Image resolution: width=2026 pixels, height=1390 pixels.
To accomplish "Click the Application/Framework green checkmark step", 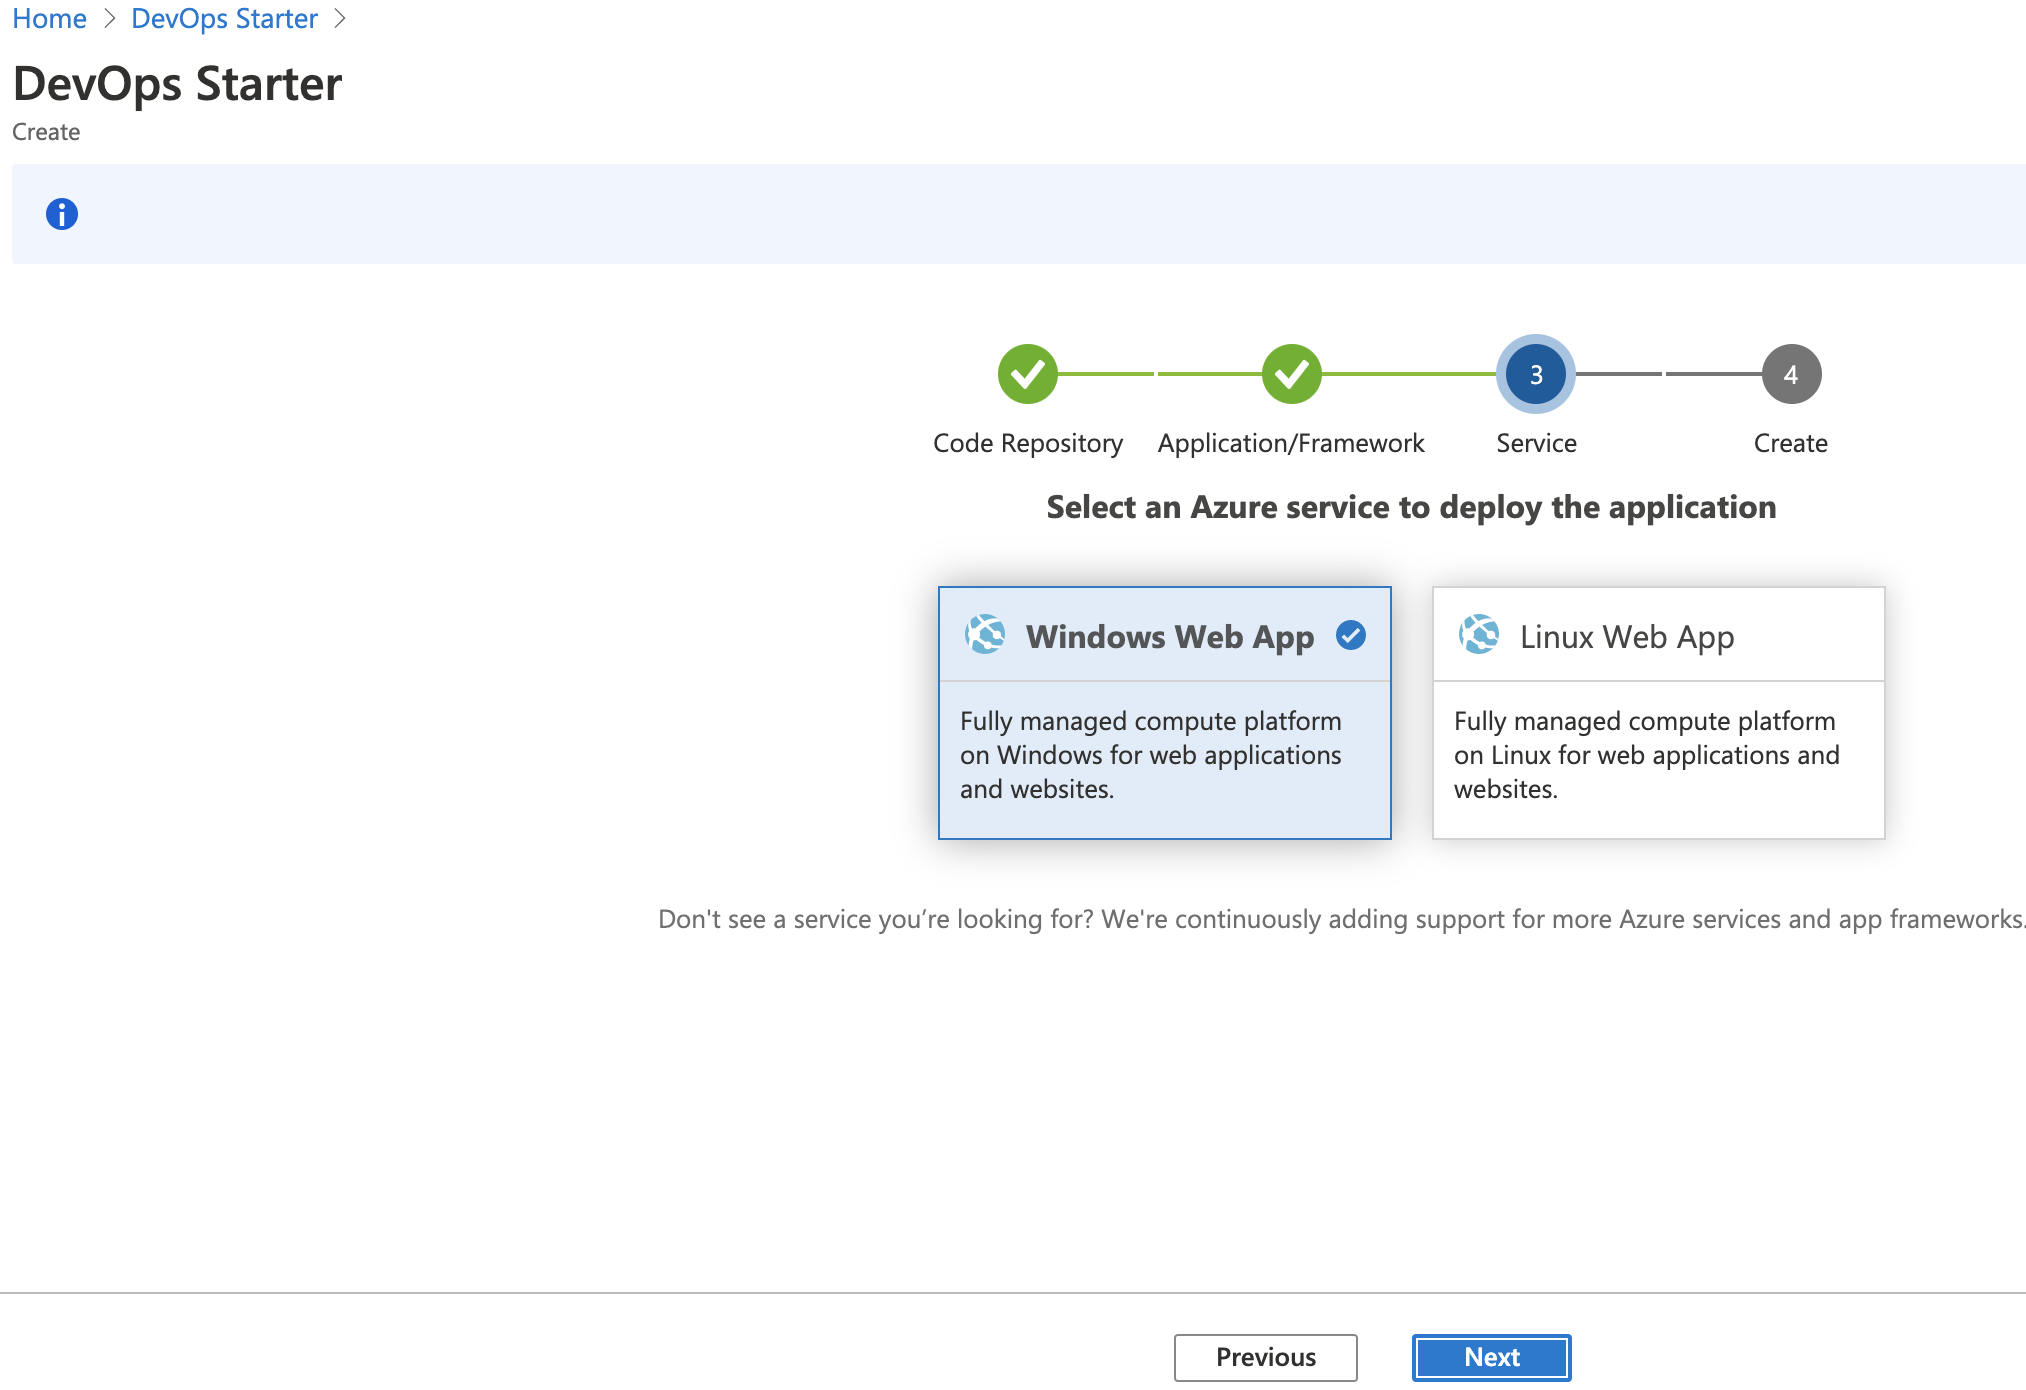I will coord(1291,374).
